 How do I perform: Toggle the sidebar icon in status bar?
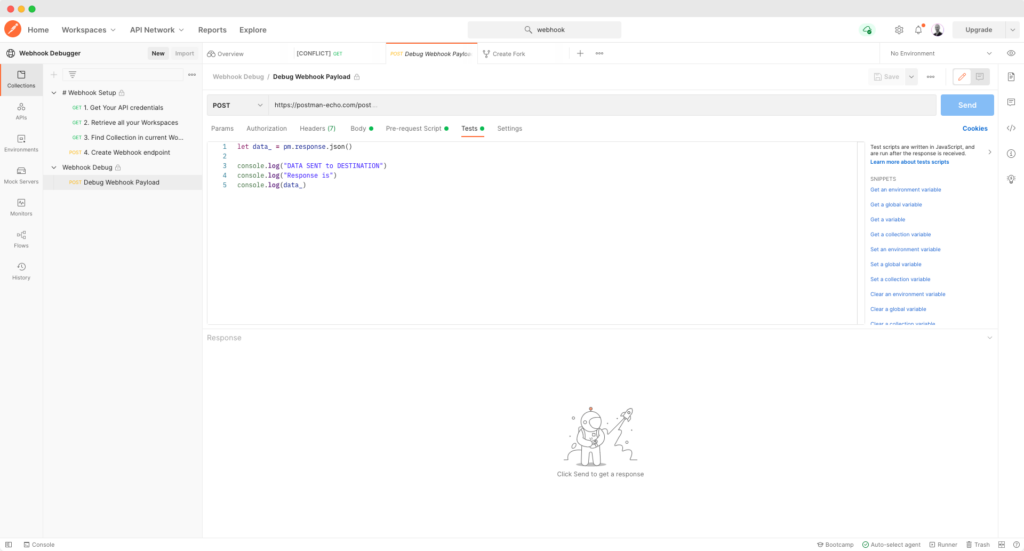pyautogui.click(x=8, y=544)
